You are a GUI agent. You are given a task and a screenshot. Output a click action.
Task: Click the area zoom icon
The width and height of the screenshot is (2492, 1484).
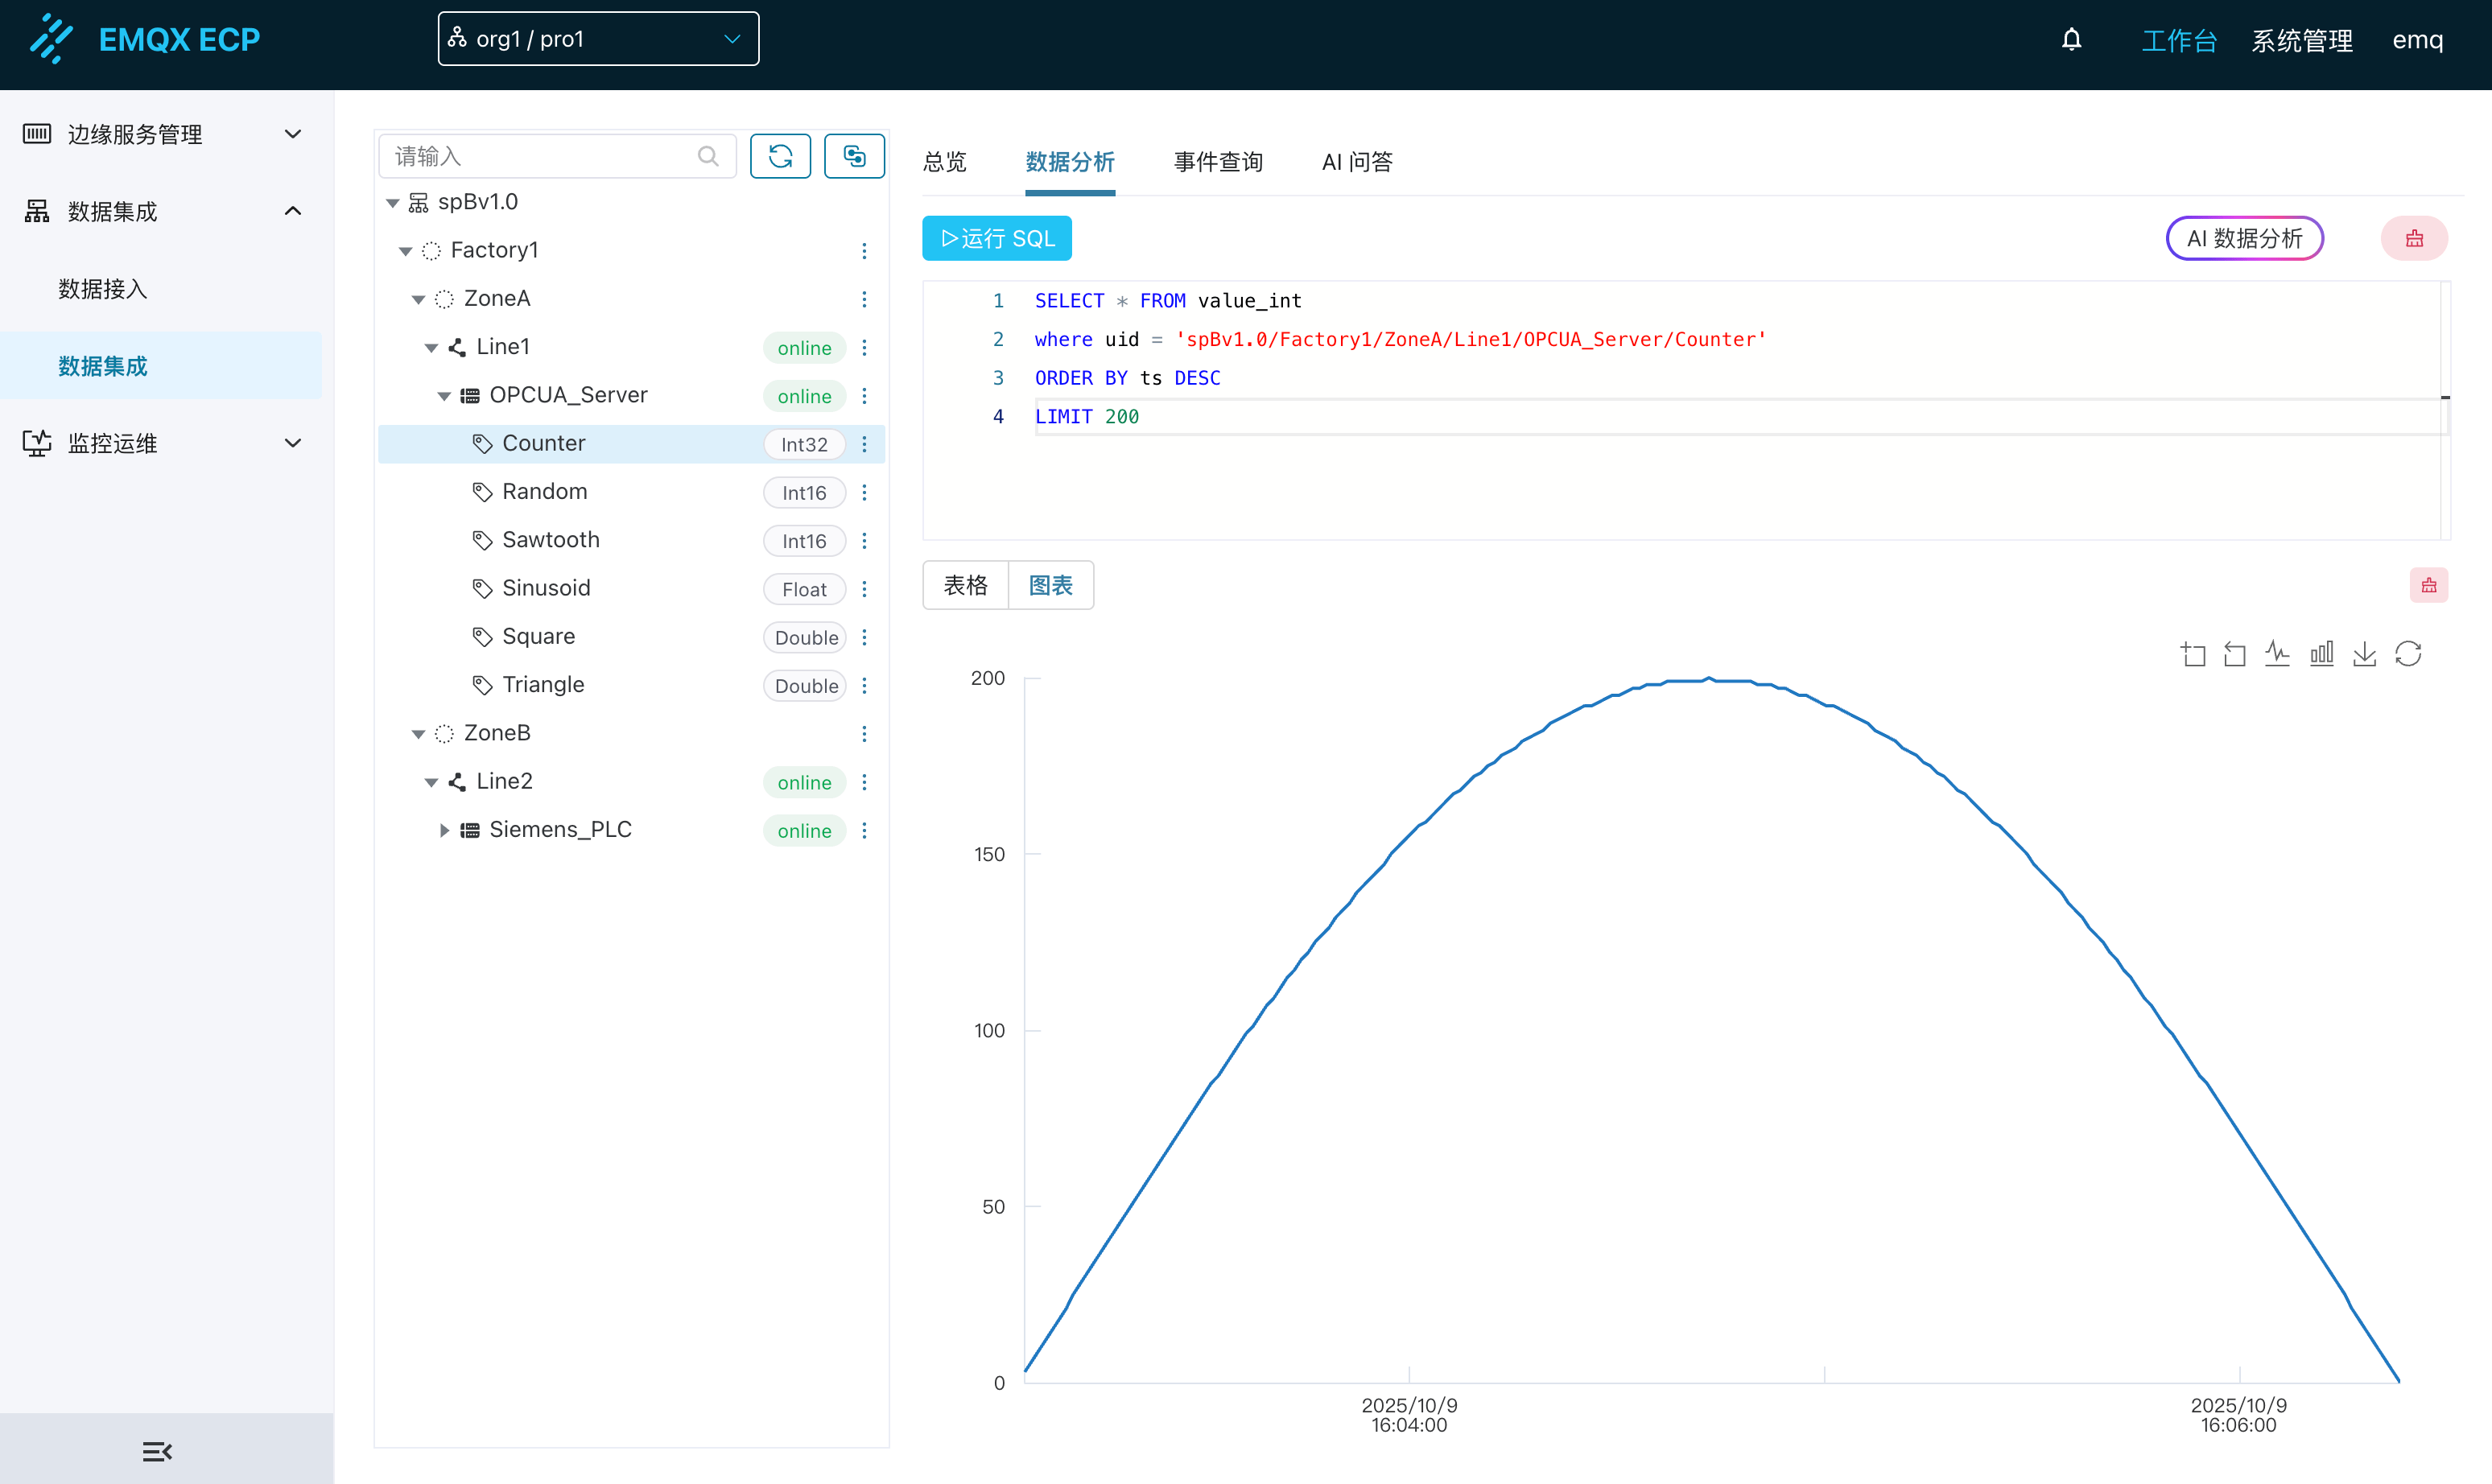point(2192,654)
